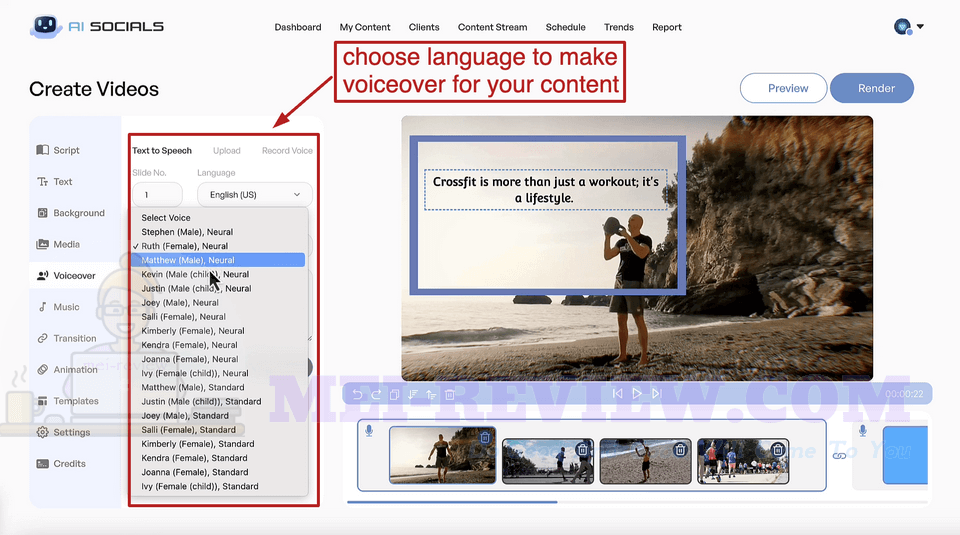This screenshot has height=535, width=960.
Task: Click the link chain icon beside timeline
Action: tap(839, 455)
